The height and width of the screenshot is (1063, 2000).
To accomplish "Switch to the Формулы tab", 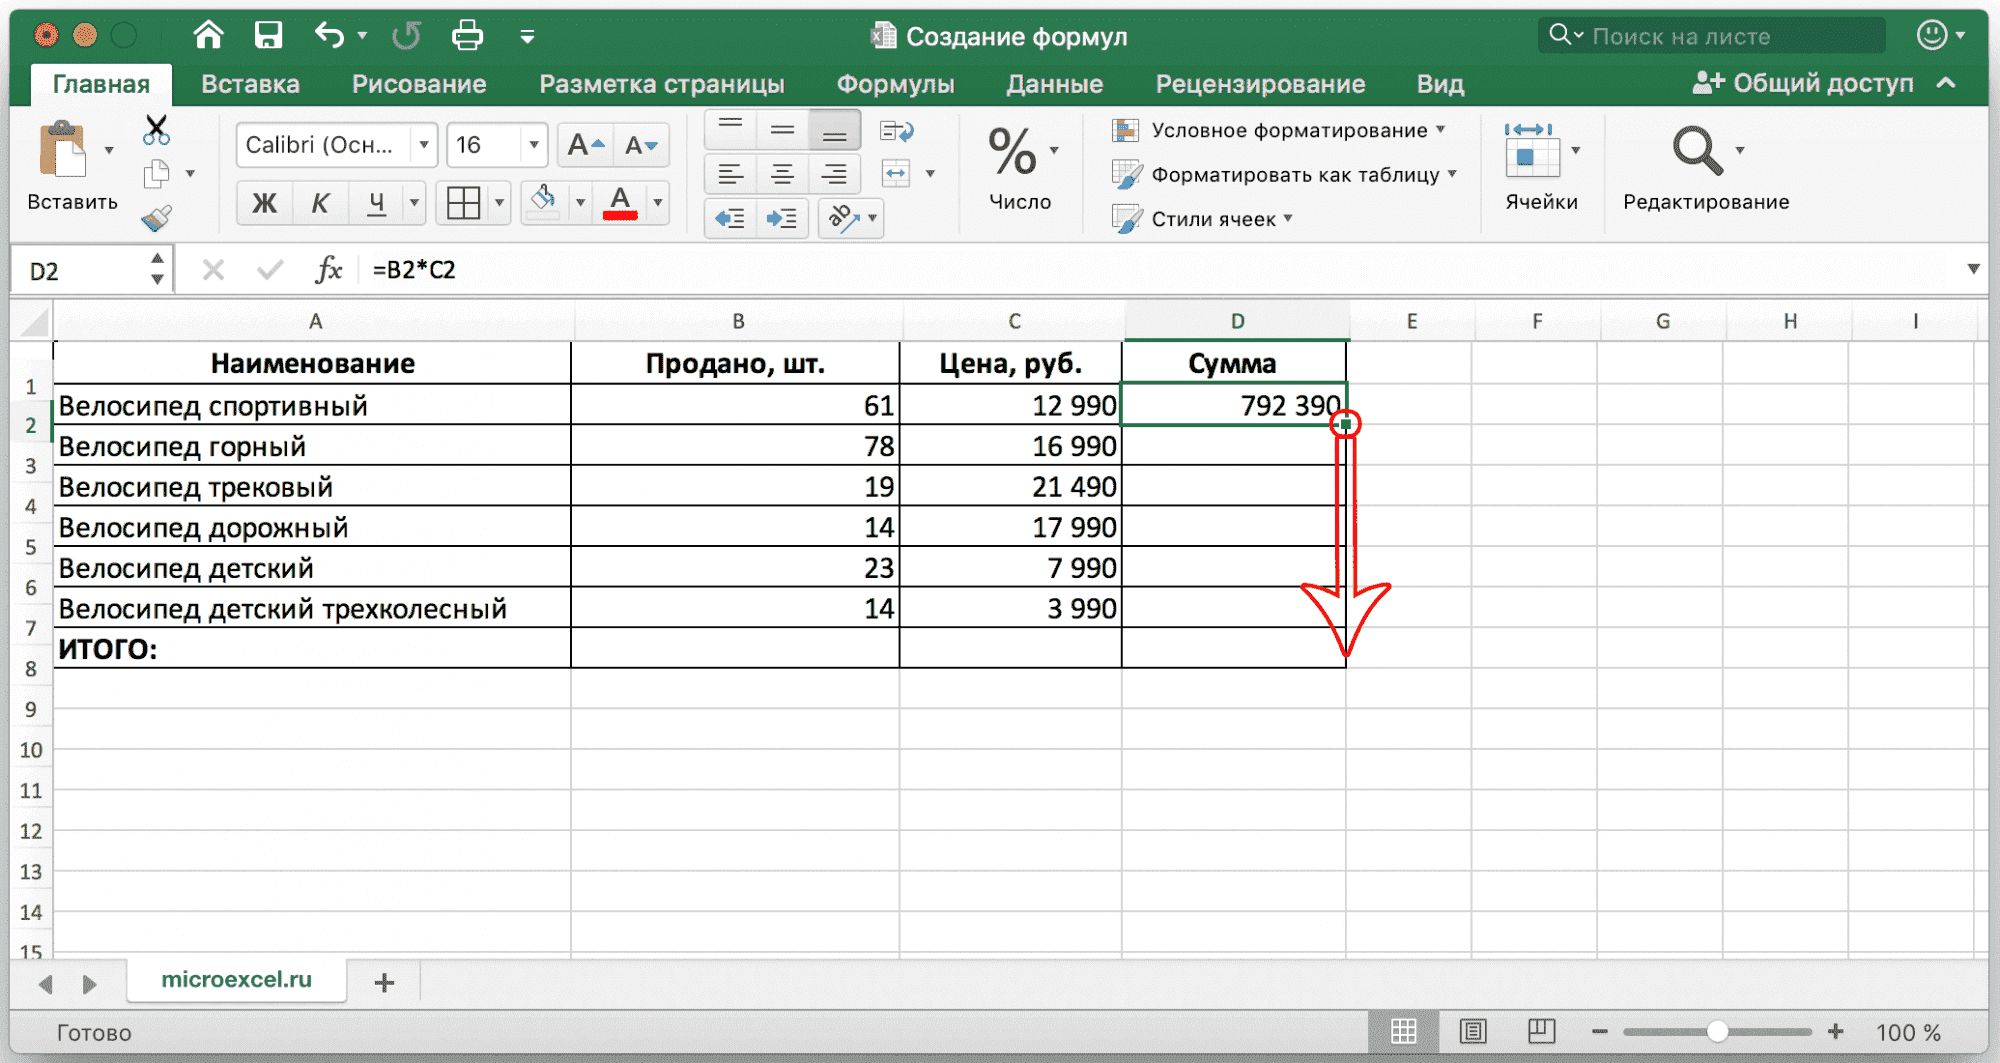I will [895, 84].
